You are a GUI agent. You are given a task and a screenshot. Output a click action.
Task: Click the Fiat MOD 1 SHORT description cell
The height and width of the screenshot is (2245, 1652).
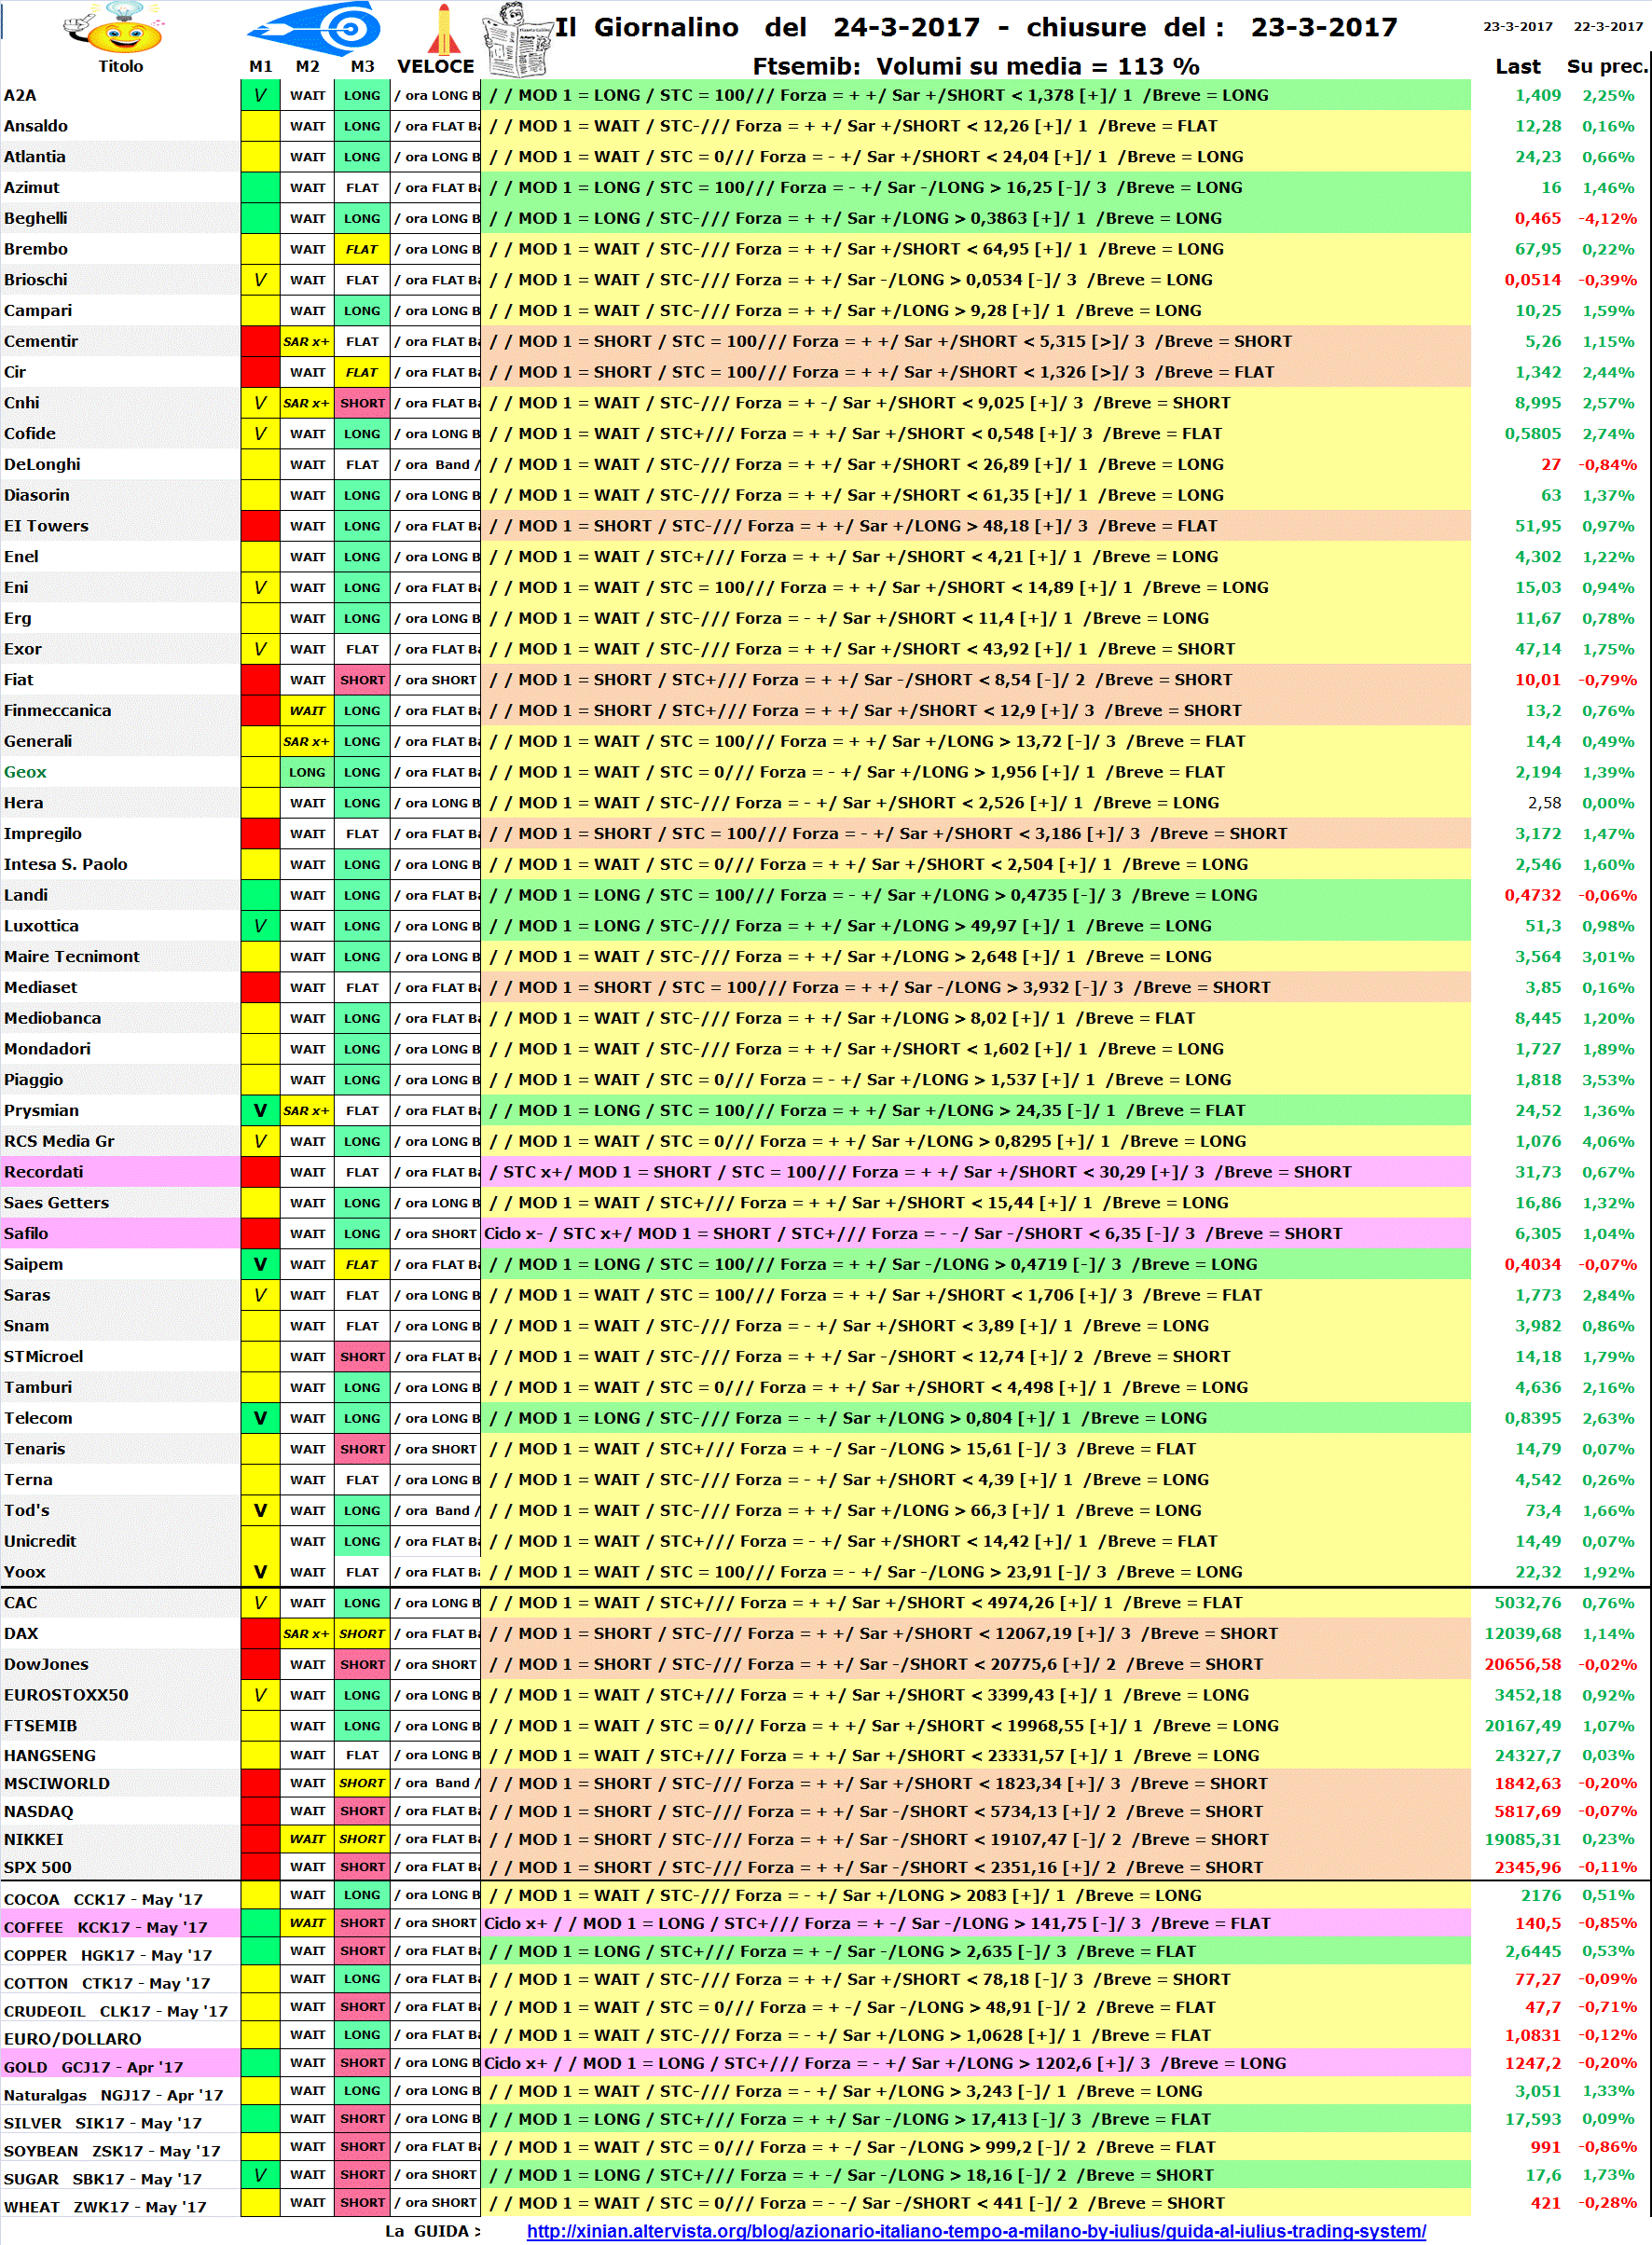[976, 680]
